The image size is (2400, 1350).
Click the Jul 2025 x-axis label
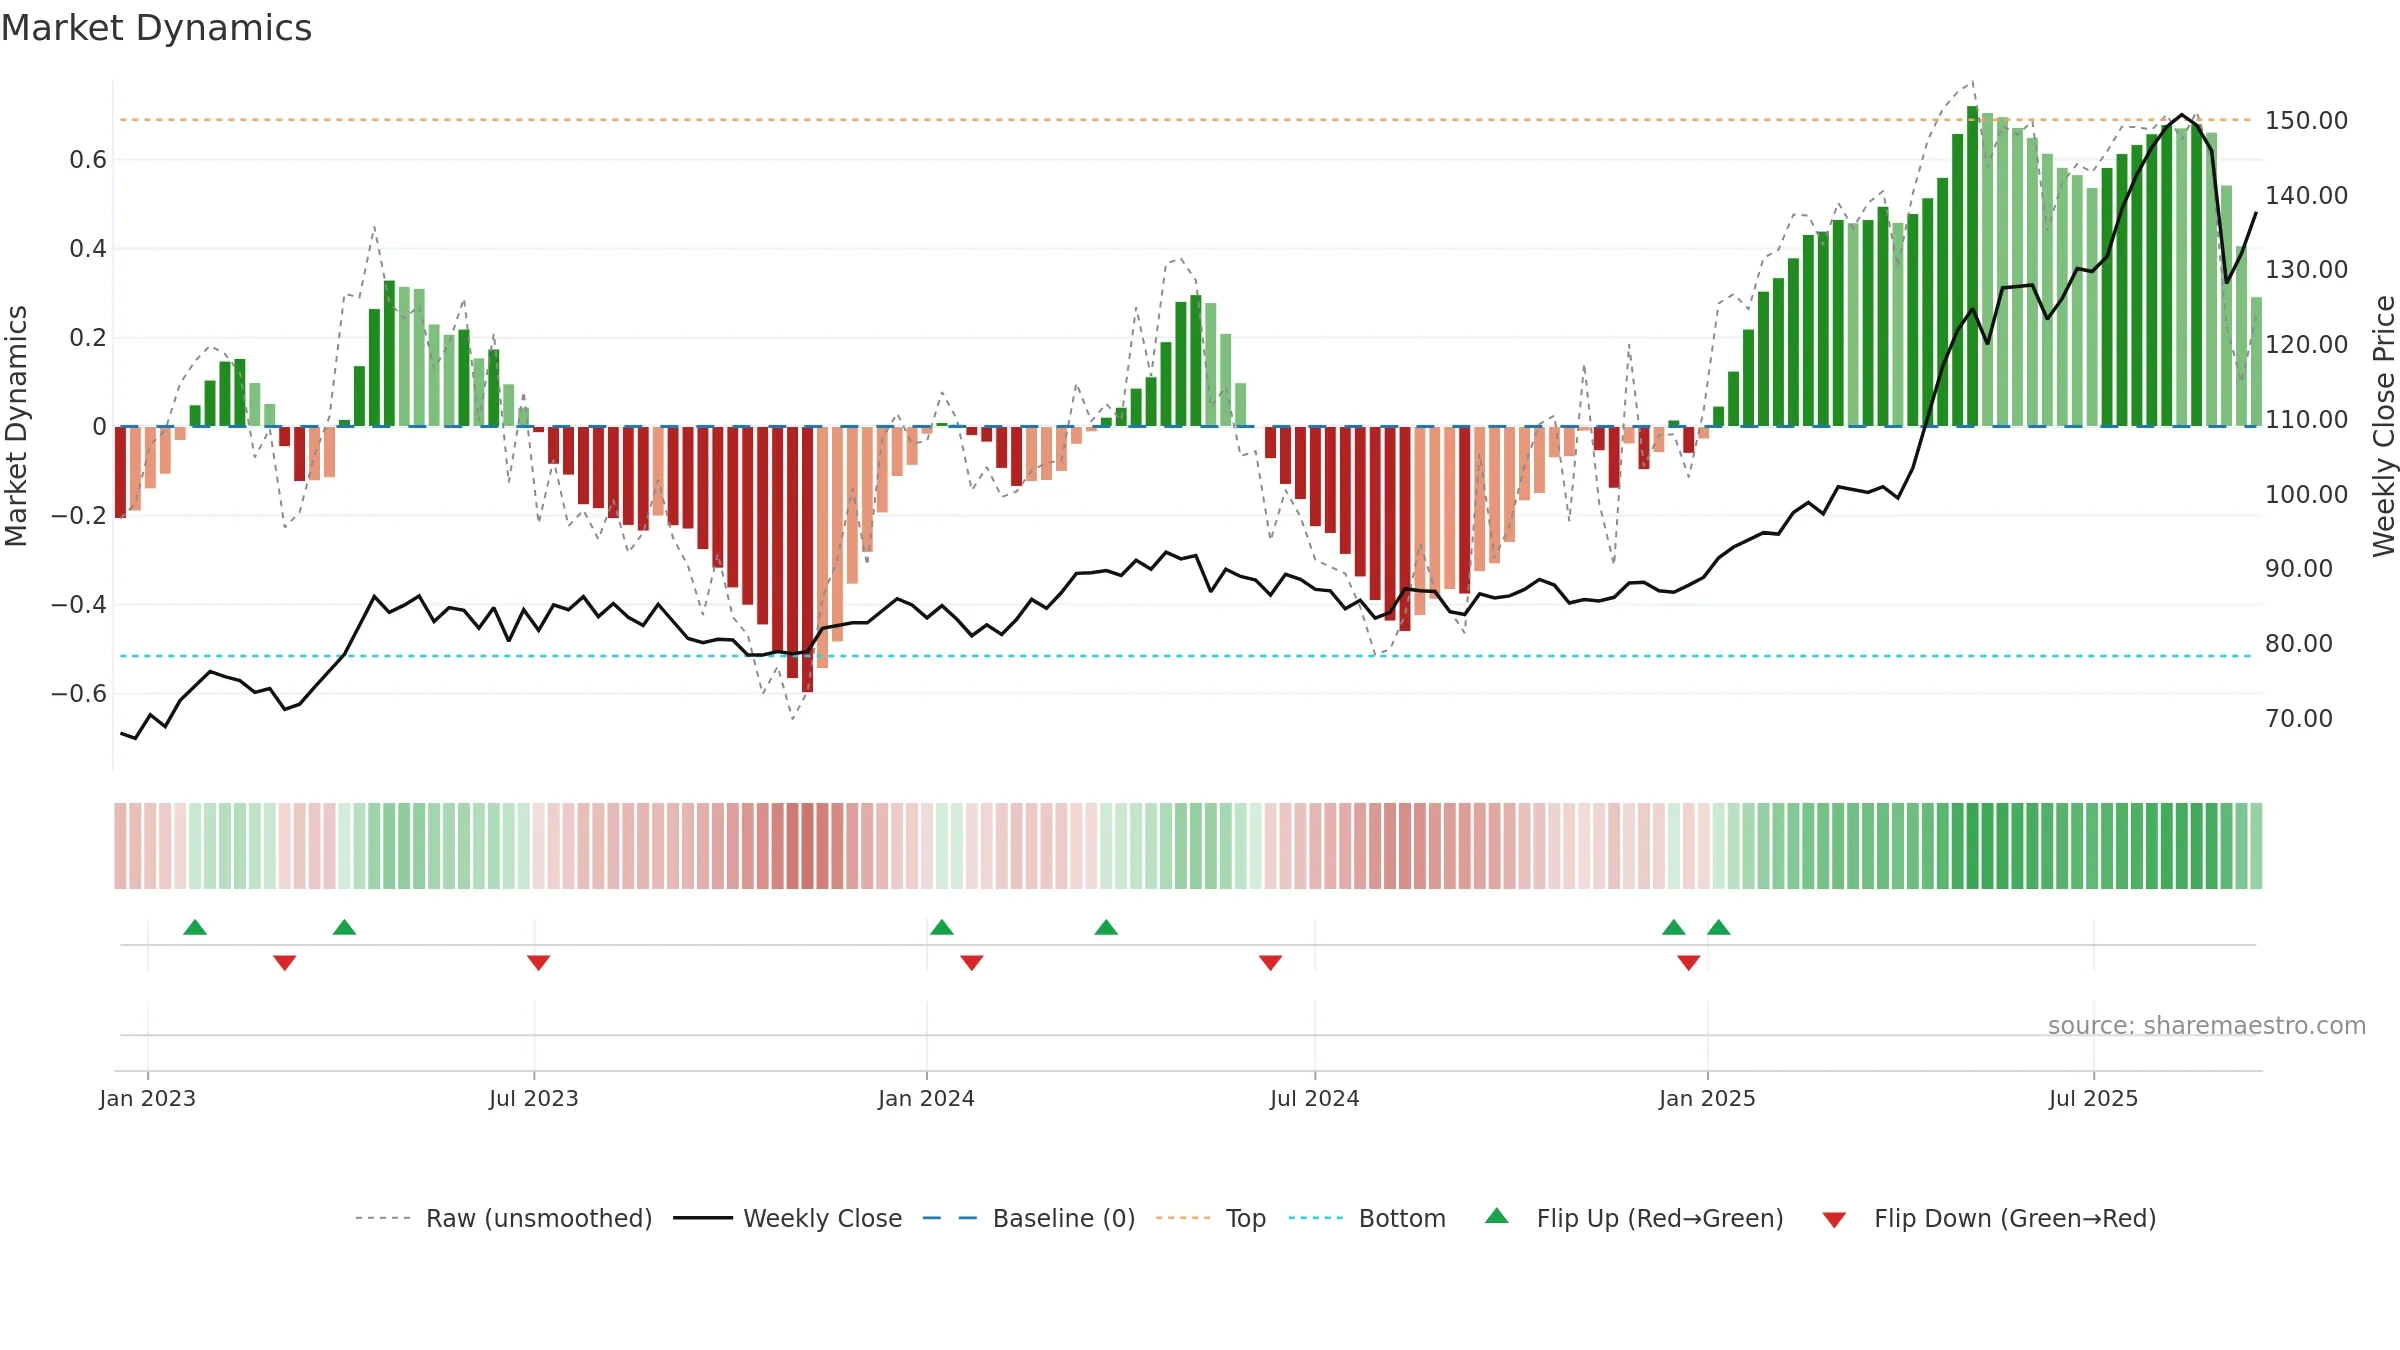(x=2094, y=1098)
